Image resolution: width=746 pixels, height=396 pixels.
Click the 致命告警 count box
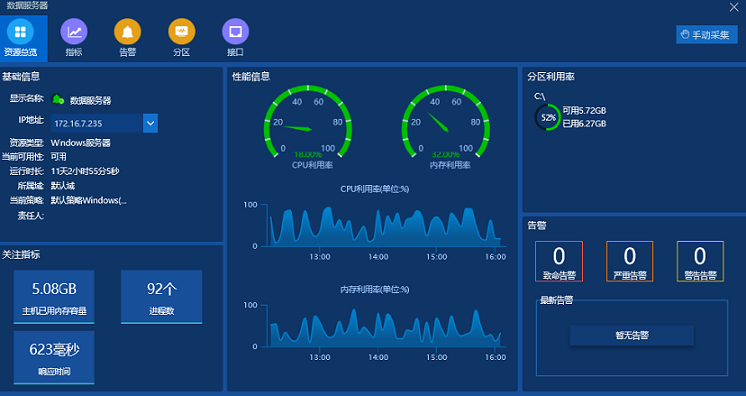pyautogui.click(x=559, y=261)
